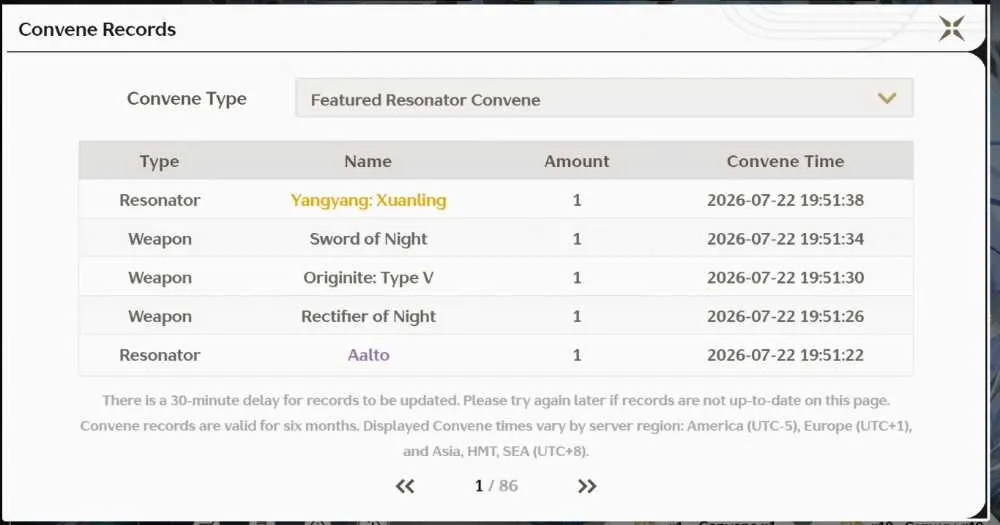Click the Convene Time column header
Screen dimensions: 1000x525
pos(785,161)
